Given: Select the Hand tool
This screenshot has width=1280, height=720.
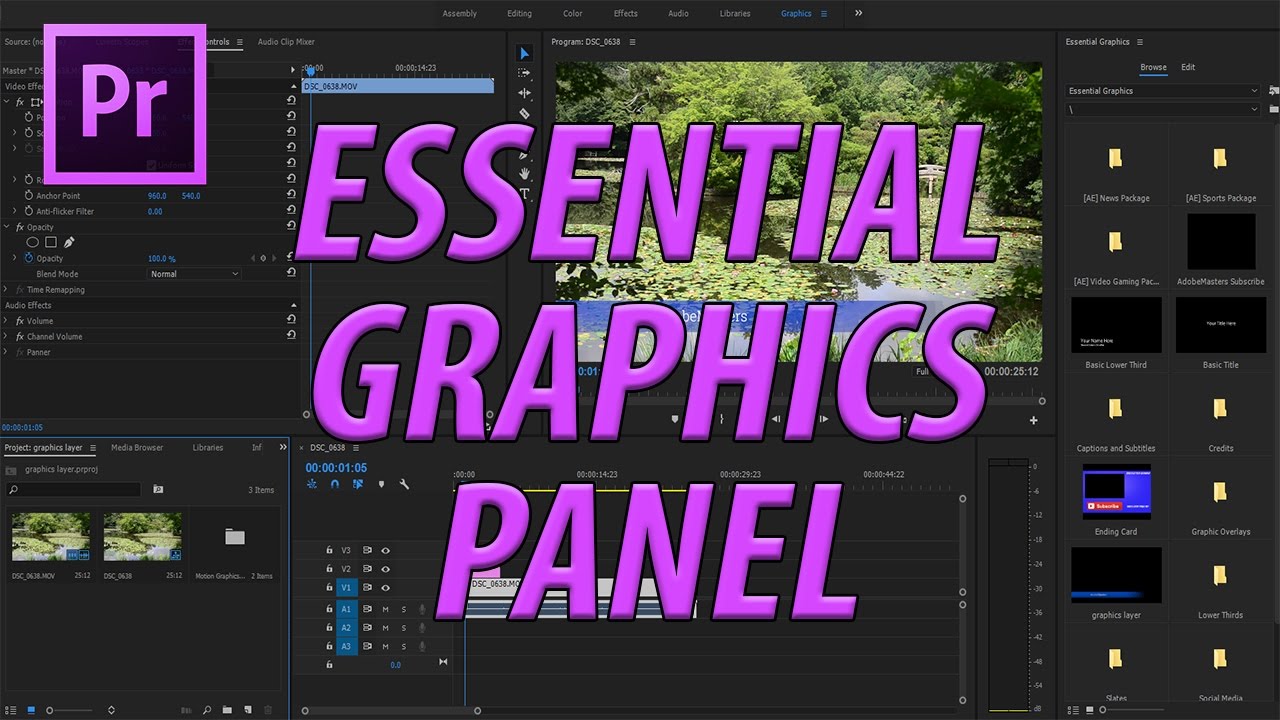Looking at the screenshot, I should pos(525,174).
